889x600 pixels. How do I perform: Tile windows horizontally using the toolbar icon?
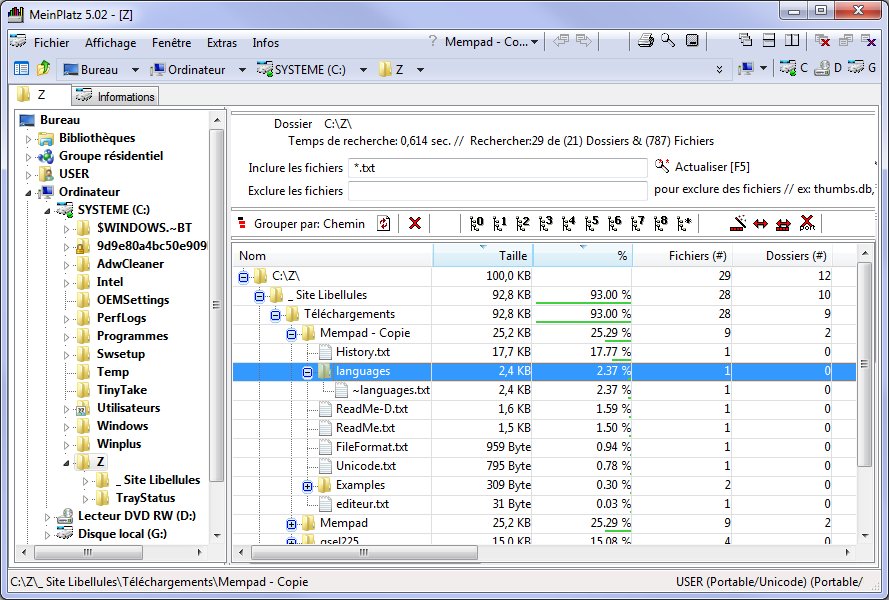(769, 40)
